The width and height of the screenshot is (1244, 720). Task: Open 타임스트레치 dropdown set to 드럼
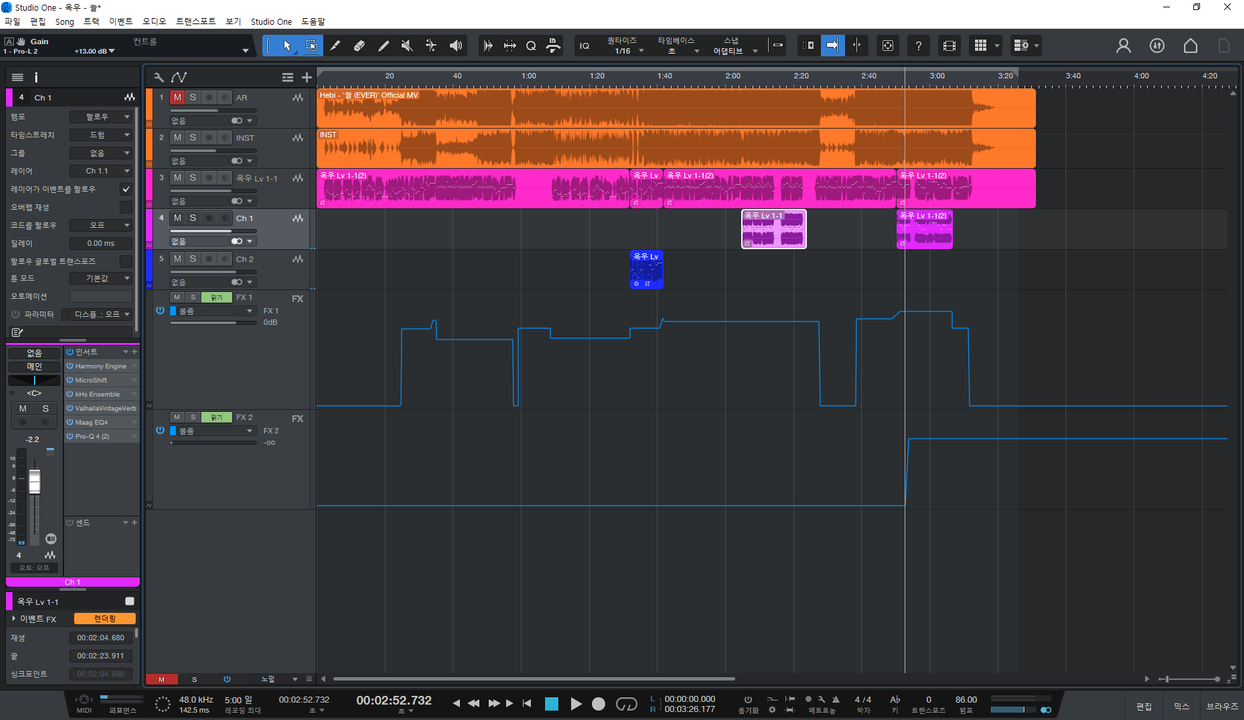point(101,135)
